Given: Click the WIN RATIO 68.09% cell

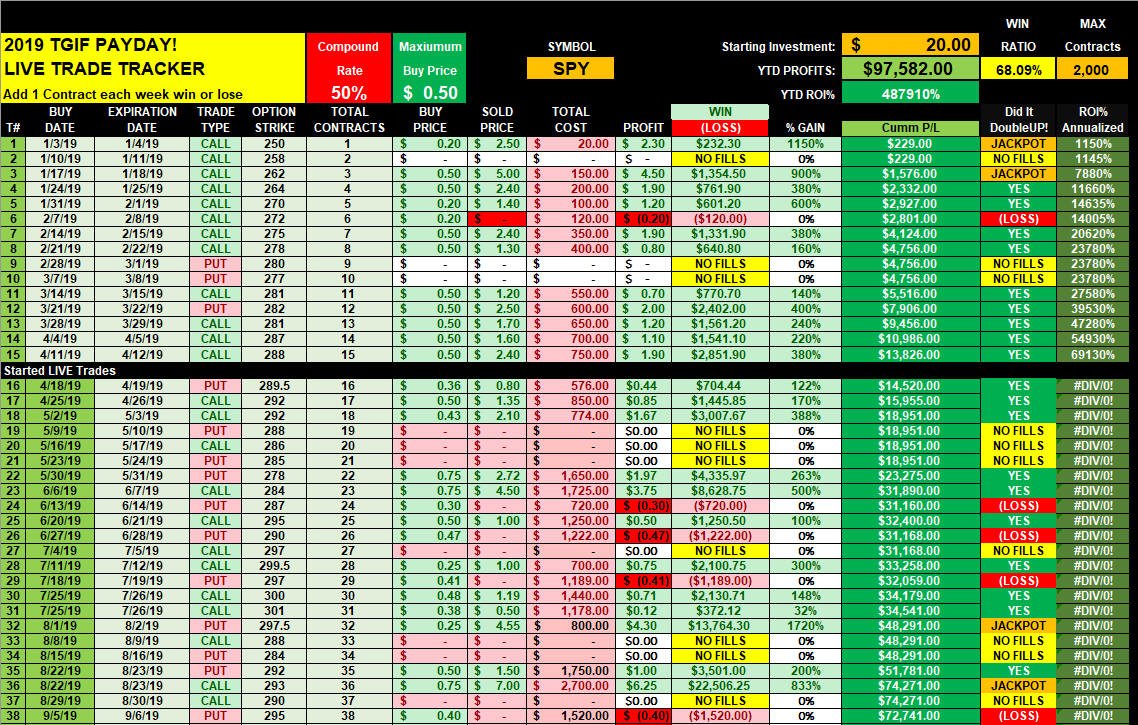Looking at the screenshot, I should [x=1018, y=70].
